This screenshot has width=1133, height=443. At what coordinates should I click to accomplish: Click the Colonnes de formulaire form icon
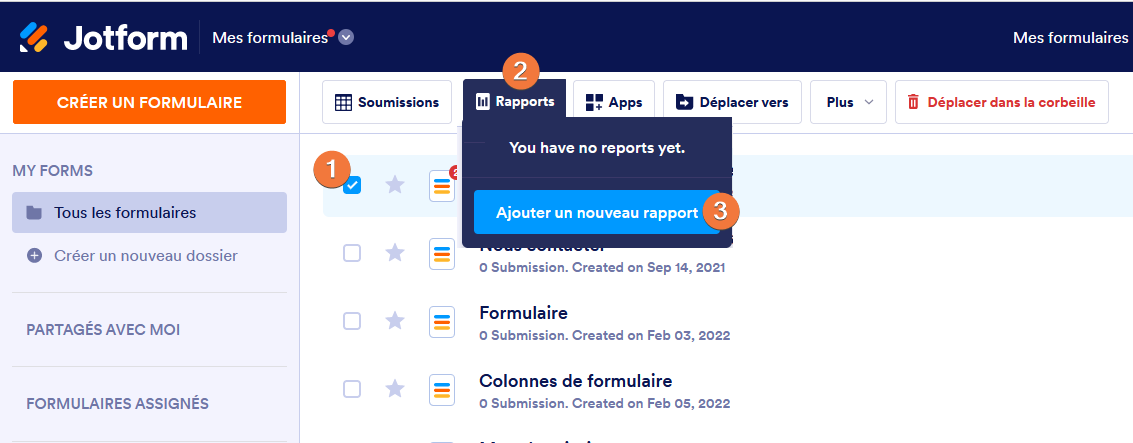tap(442, 390)
